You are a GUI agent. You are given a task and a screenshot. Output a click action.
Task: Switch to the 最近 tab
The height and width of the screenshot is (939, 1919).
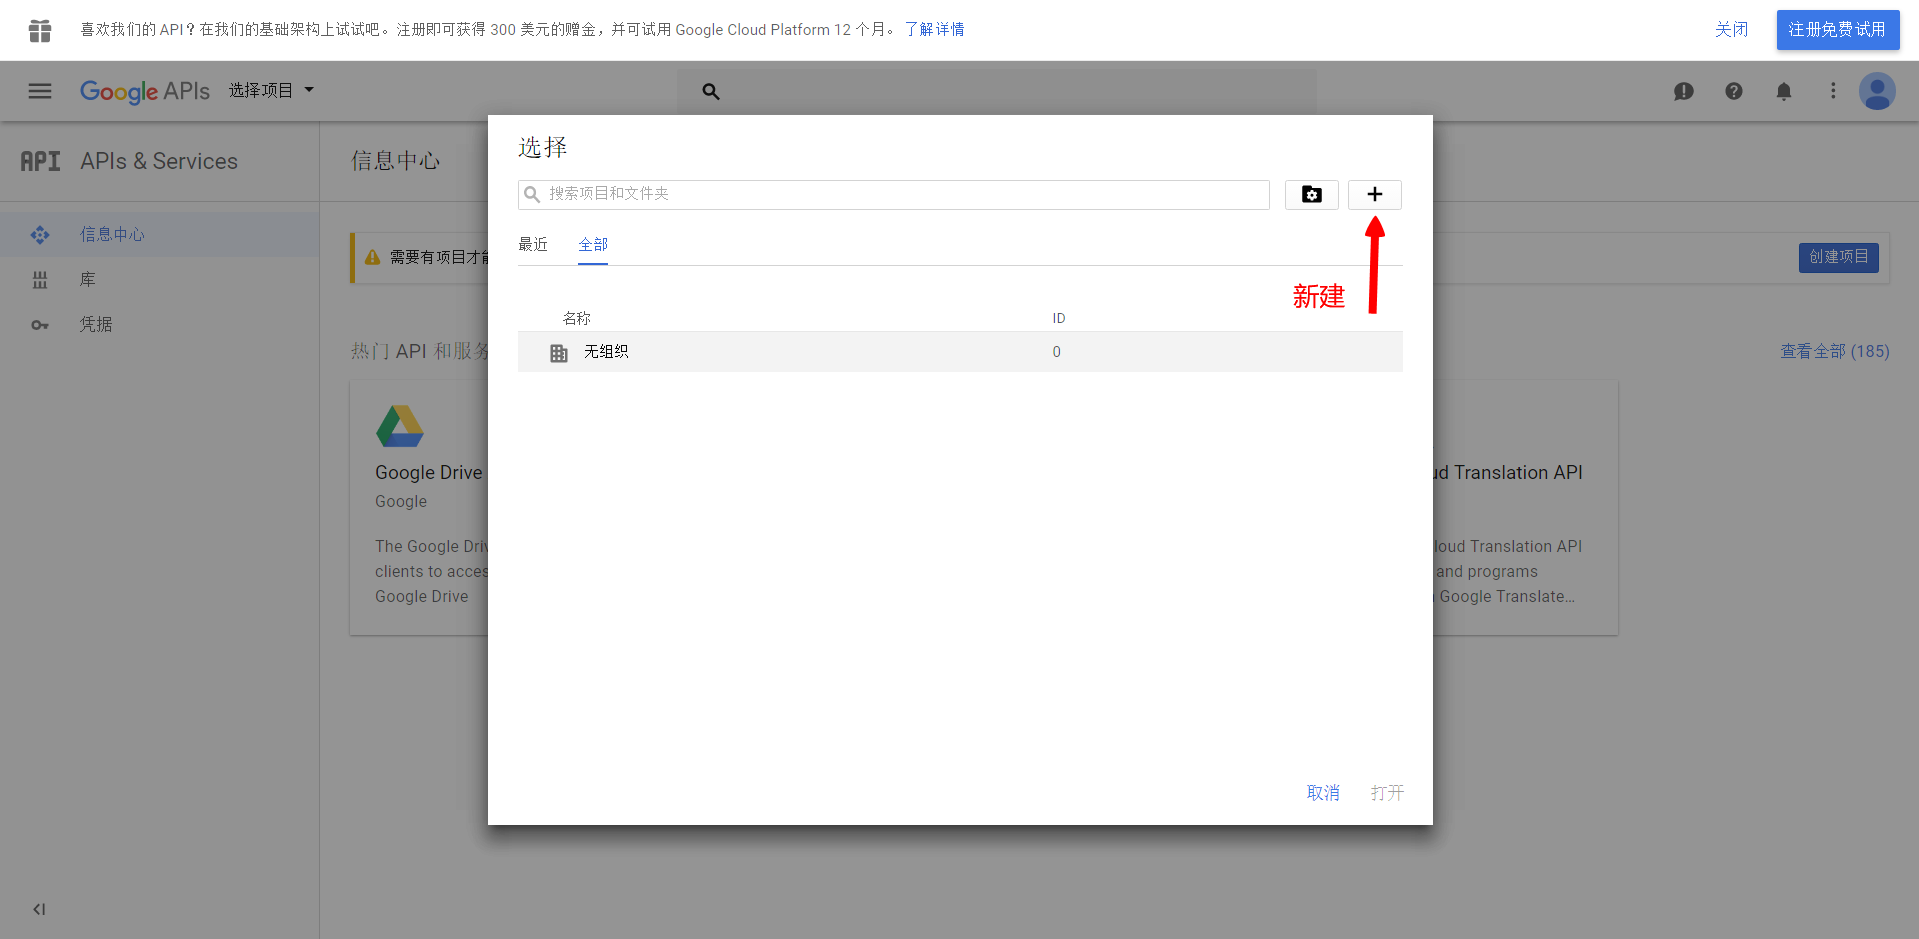pos(533,244)
